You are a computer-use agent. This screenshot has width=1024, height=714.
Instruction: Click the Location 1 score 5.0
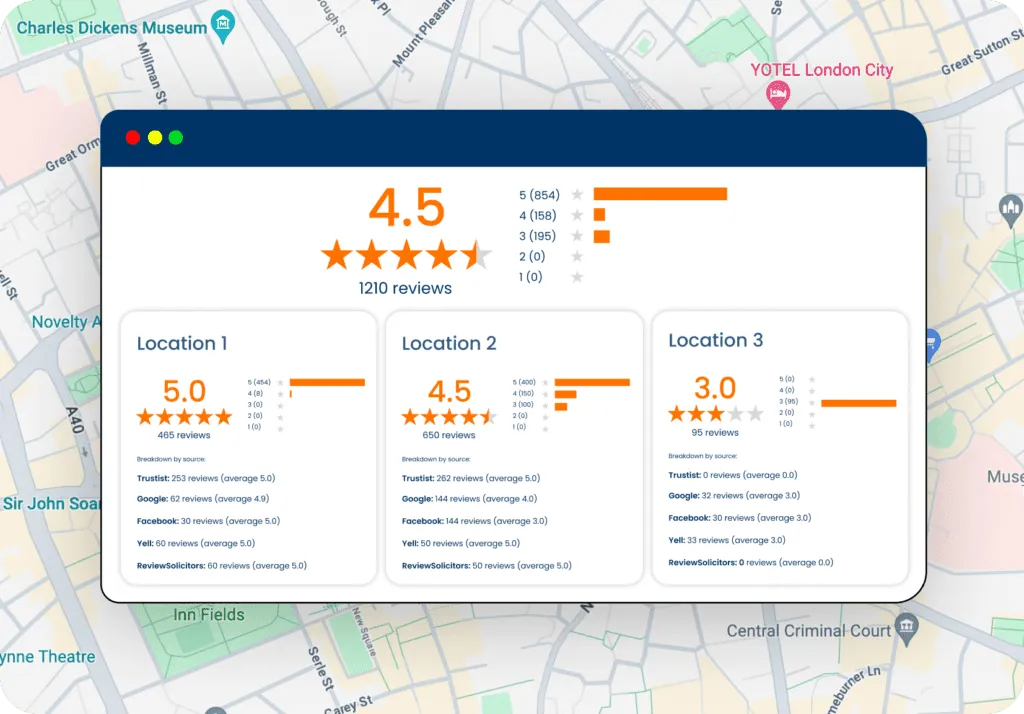tap(184, 391)
